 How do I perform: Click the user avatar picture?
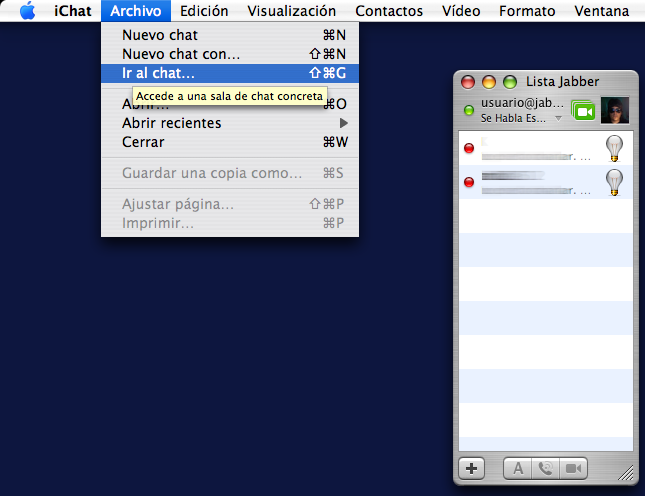[615, 110]
